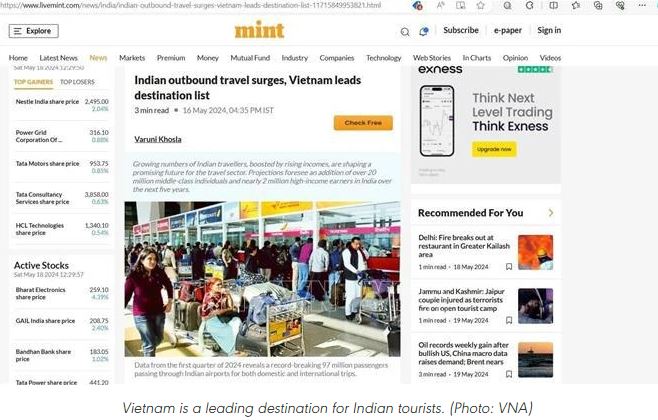This screenshot has height=420, width=658.
Task: Open the Delhi fire article thumbnail
Action: [x=535, y=252]
